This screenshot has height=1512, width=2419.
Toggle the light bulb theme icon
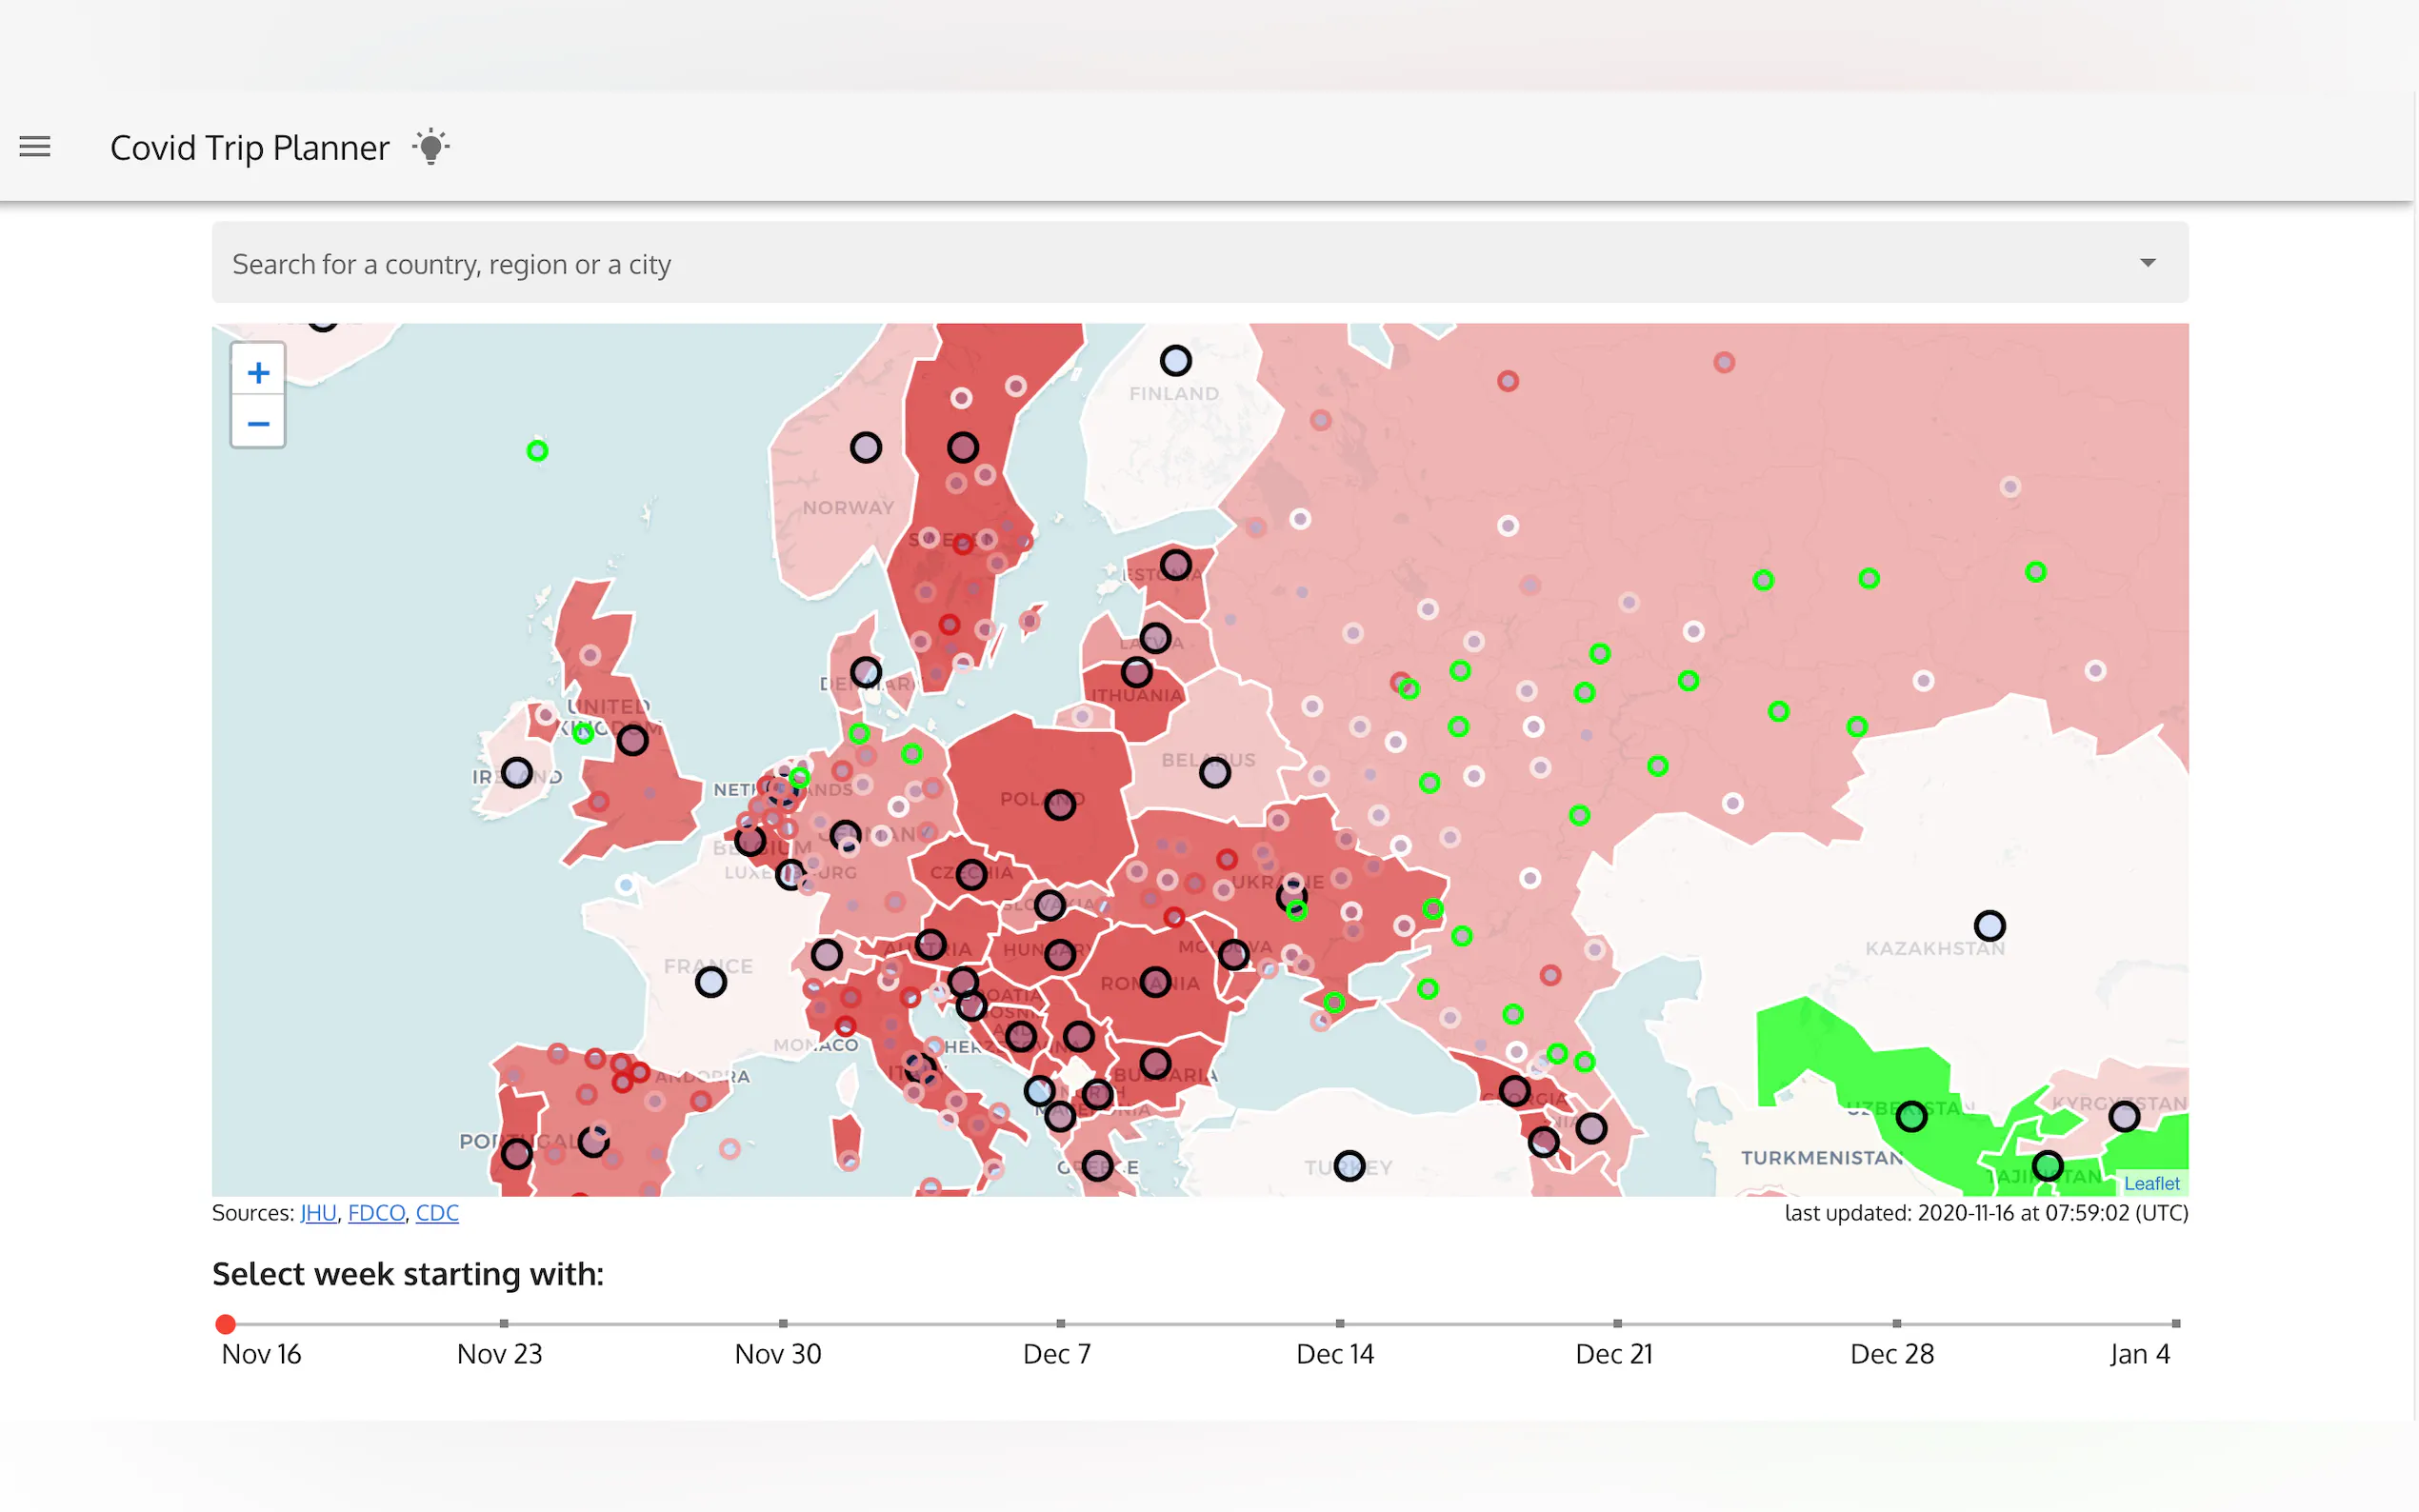[431, 147]
